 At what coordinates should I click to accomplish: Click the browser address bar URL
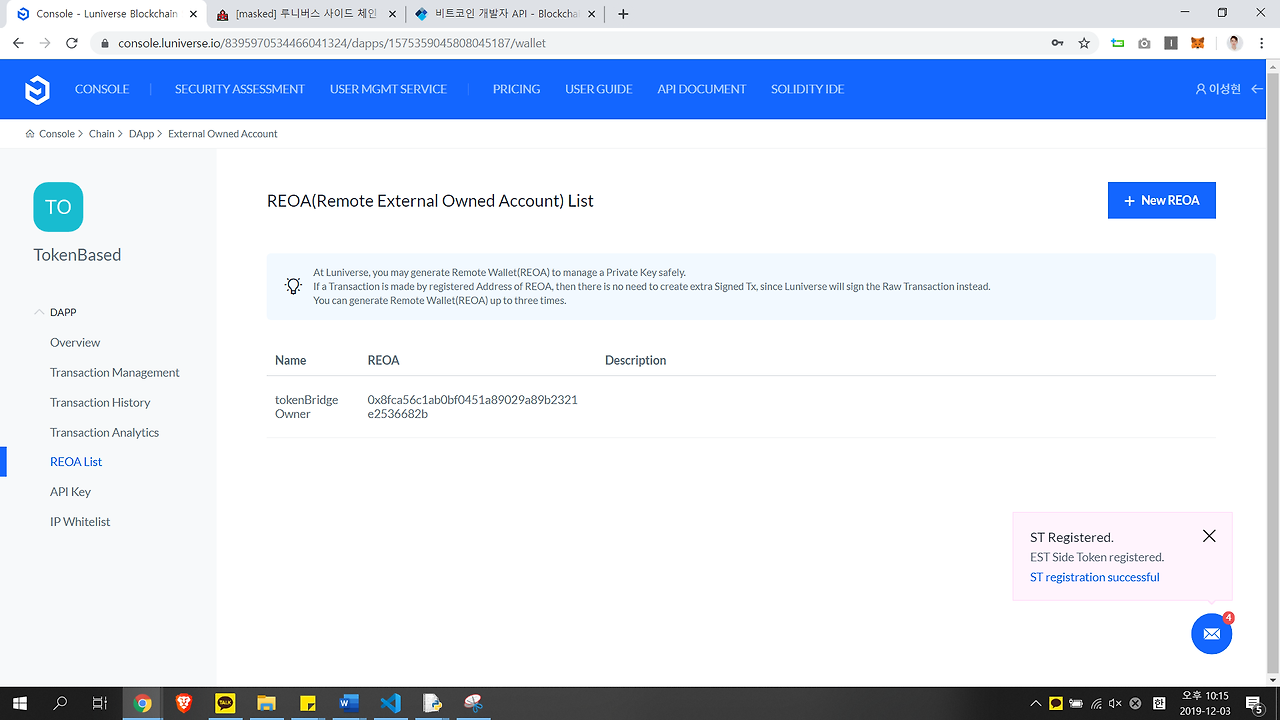coord(332,43)
